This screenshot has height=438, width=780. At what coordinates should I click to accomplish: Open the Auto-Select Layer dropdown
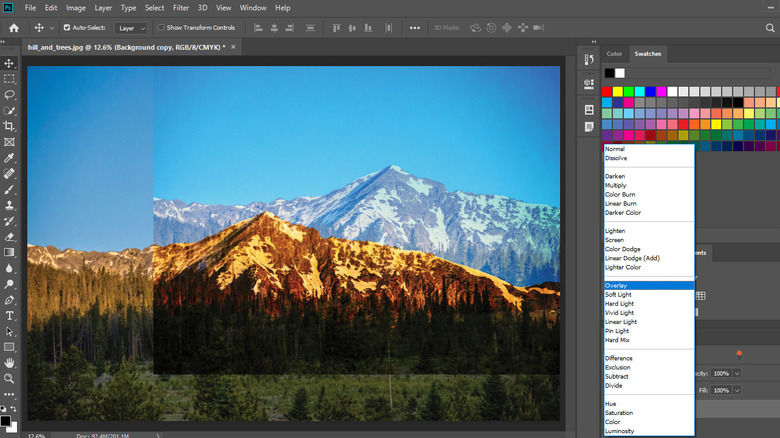coord(129,28)
